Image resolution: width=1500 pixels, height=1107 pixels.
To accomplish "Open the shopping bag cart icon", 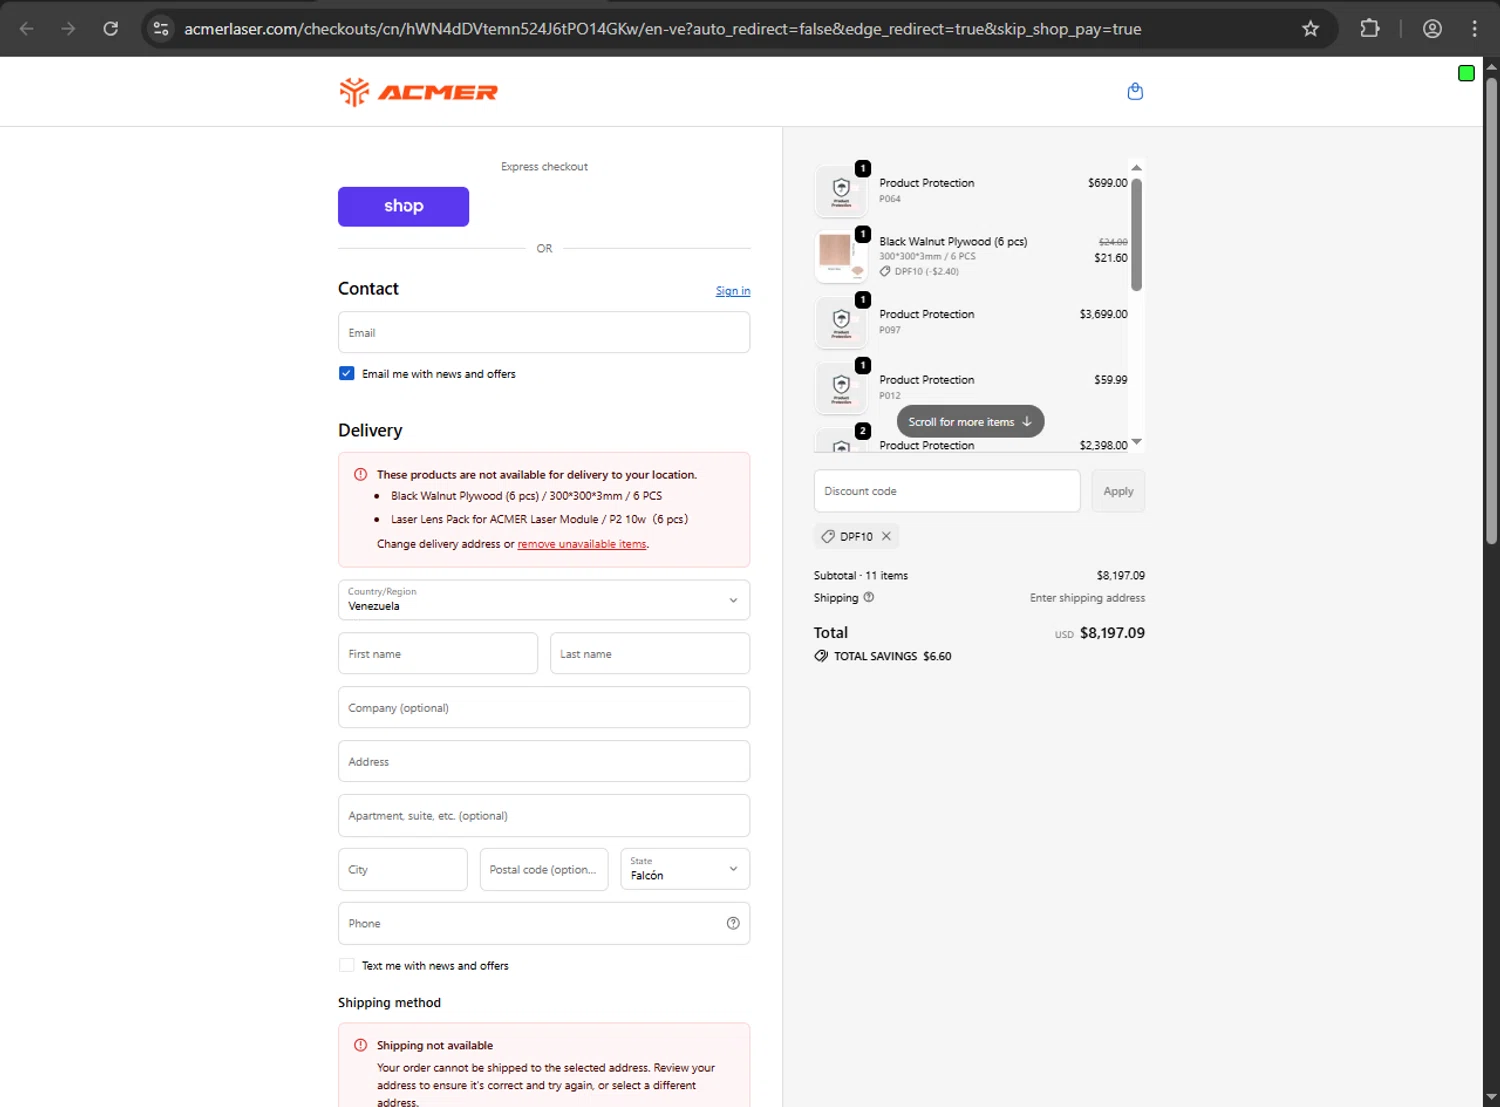I will [1135, 91].
